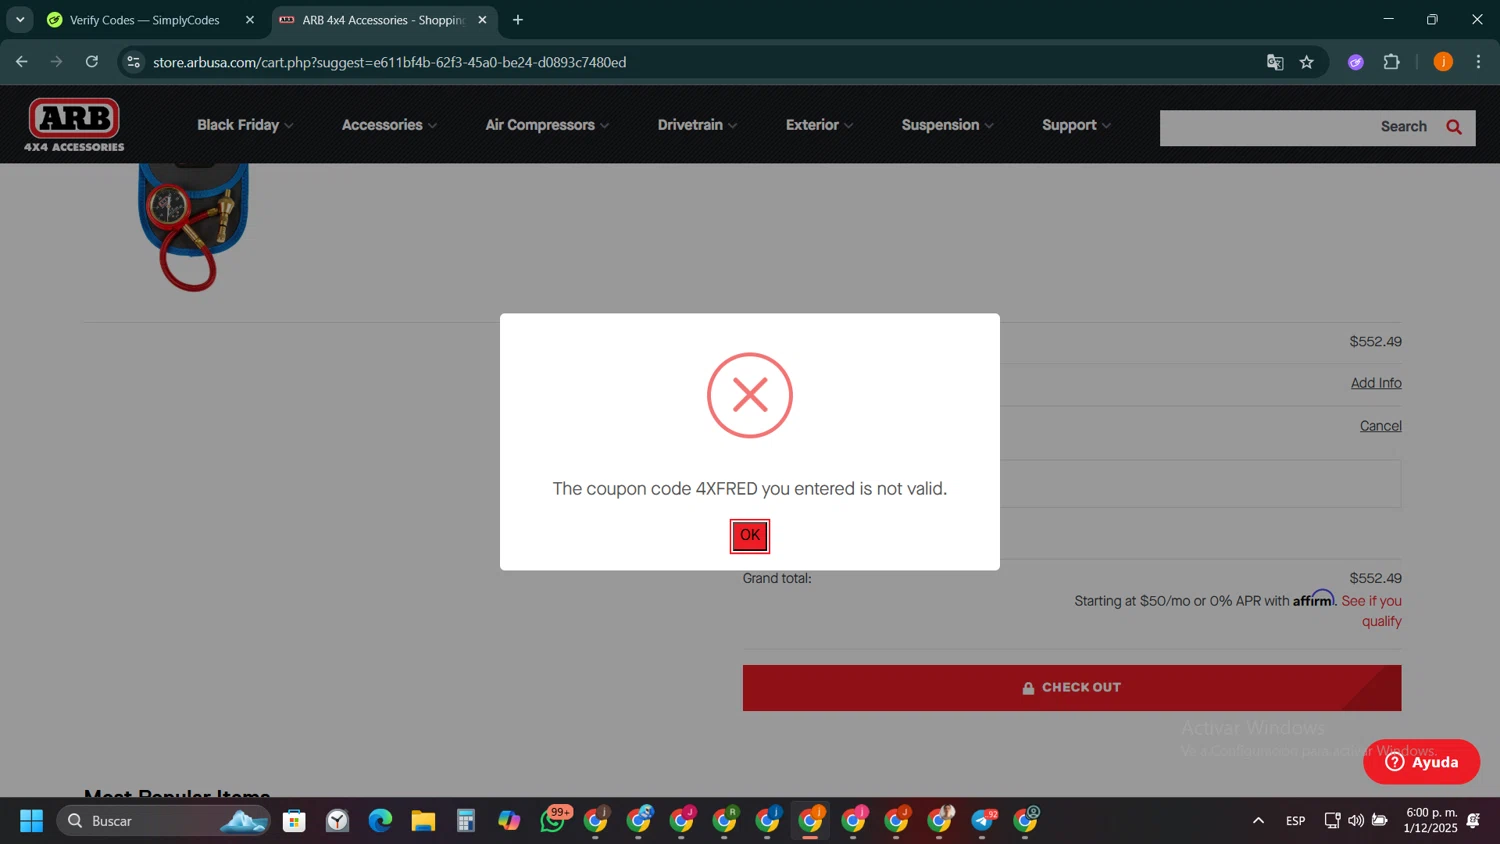The height and width of the screenshot is (844, 1500).
Task: Open Telegram from the taskbar
Action: coord(983,821)
